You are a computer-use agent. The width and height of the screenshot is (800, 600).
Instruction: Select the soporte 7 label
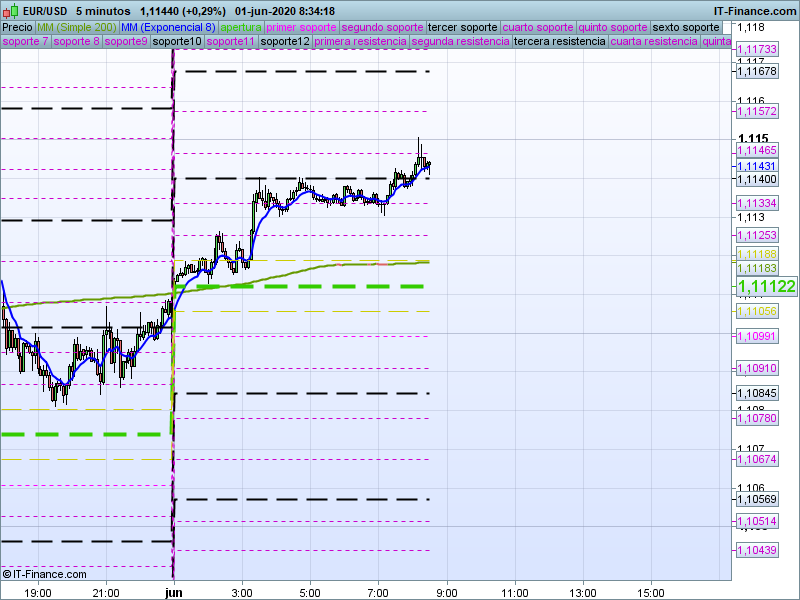pos(25,41)
